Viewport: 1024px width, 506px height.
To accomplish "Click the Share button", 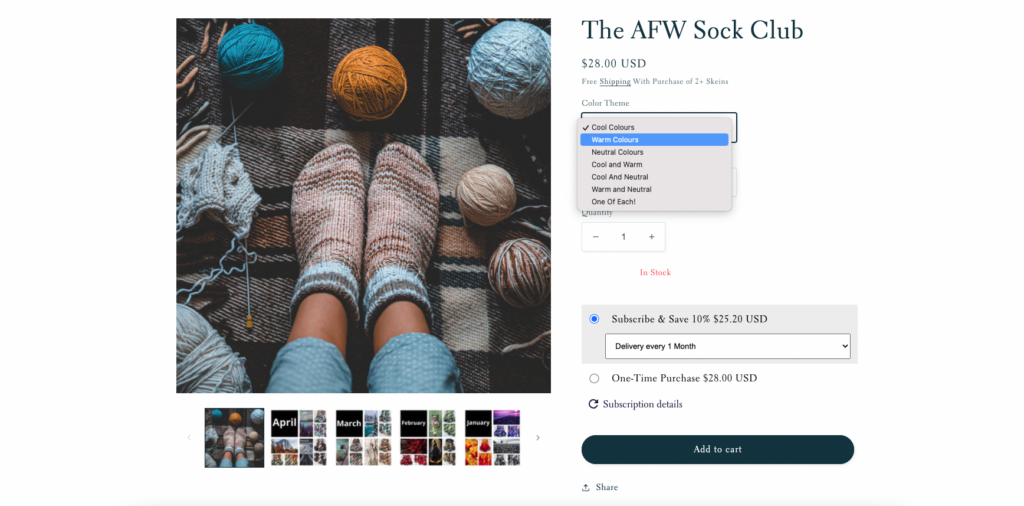I will coord(600,487).
